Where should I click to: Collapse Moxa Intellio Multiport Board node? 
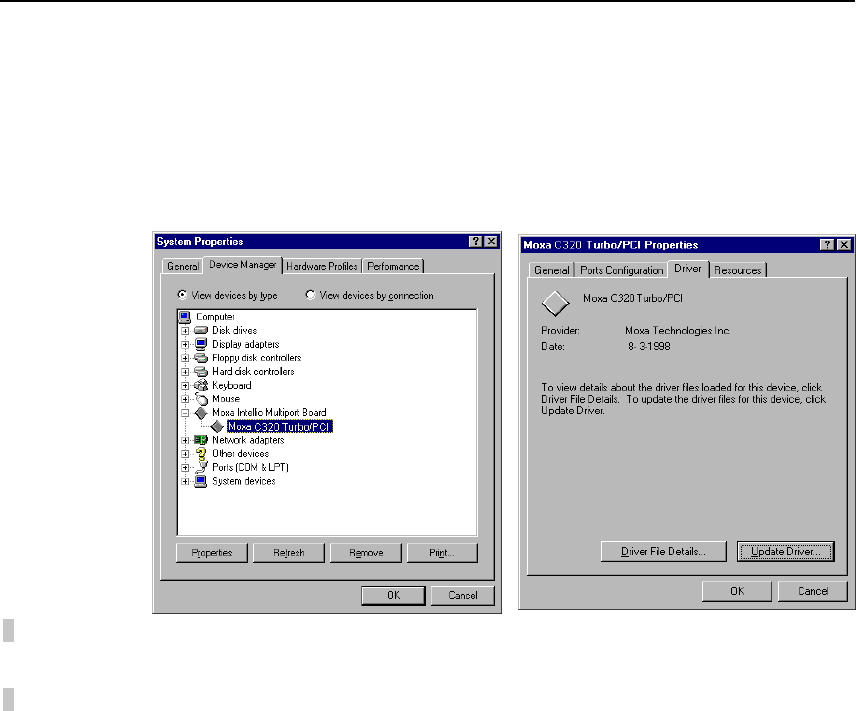coord(185,413)
